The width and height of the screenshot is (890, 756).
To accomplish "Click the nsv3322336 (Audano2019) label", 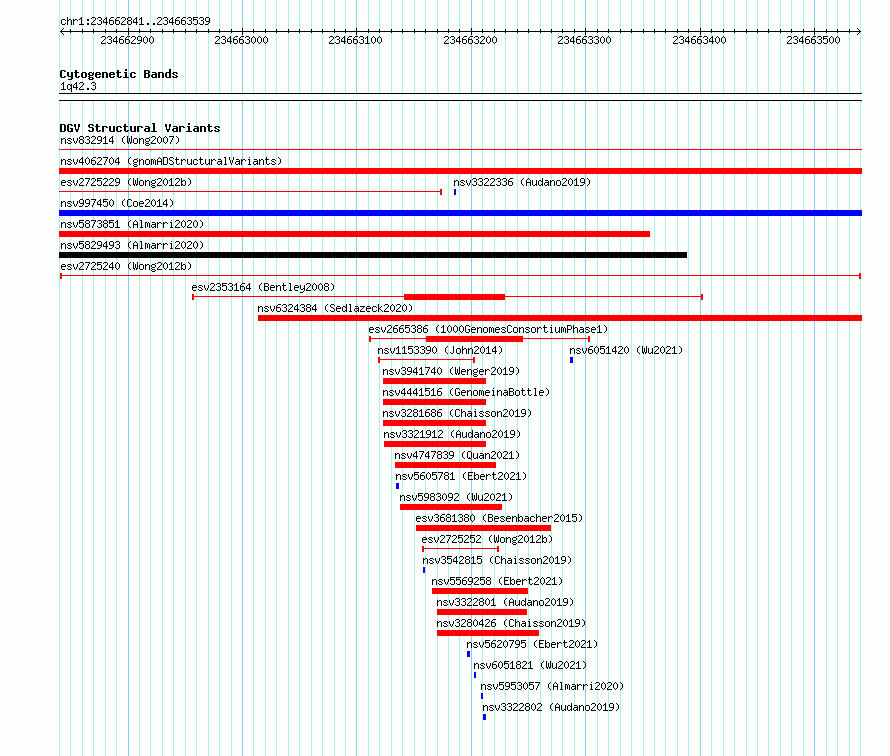I will (x=522, y=182).
